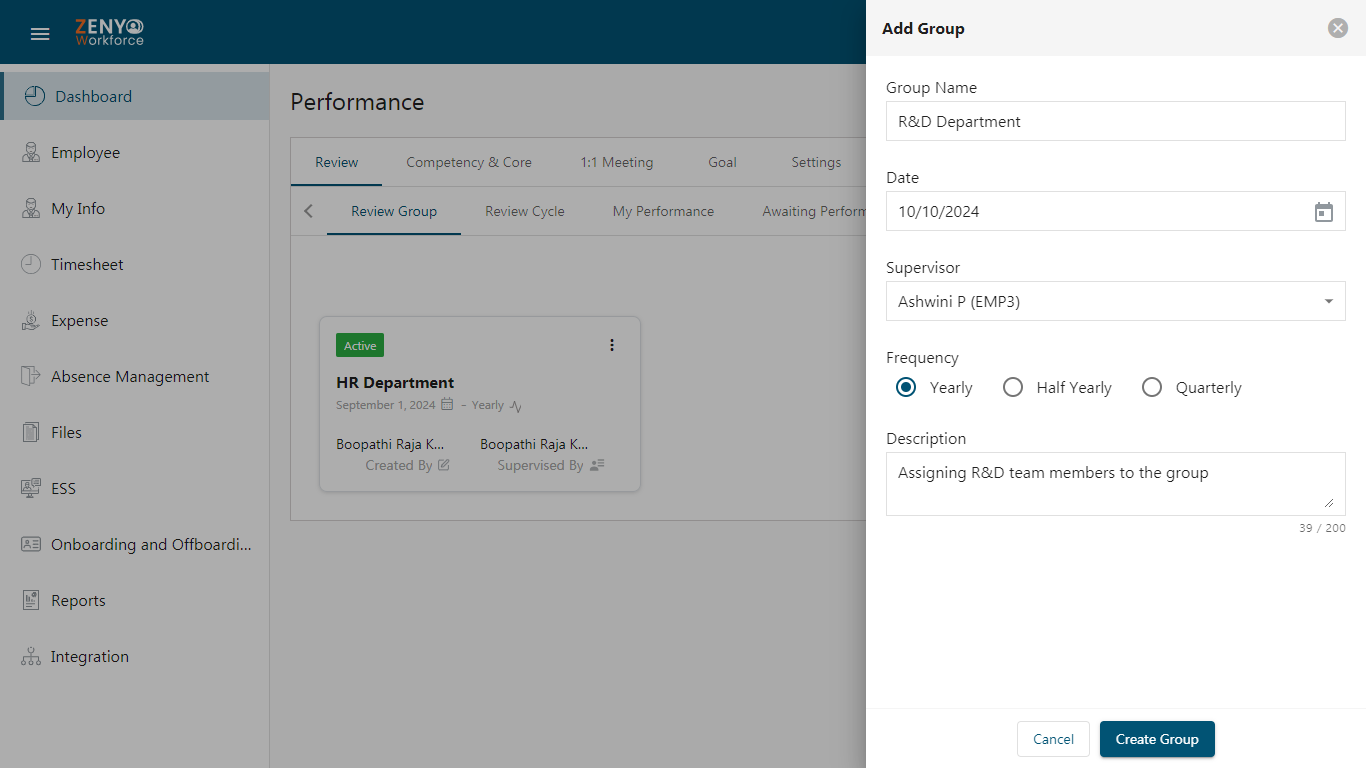
Task: Click the people icon next to Supervised By
Action: click(597, 465)
